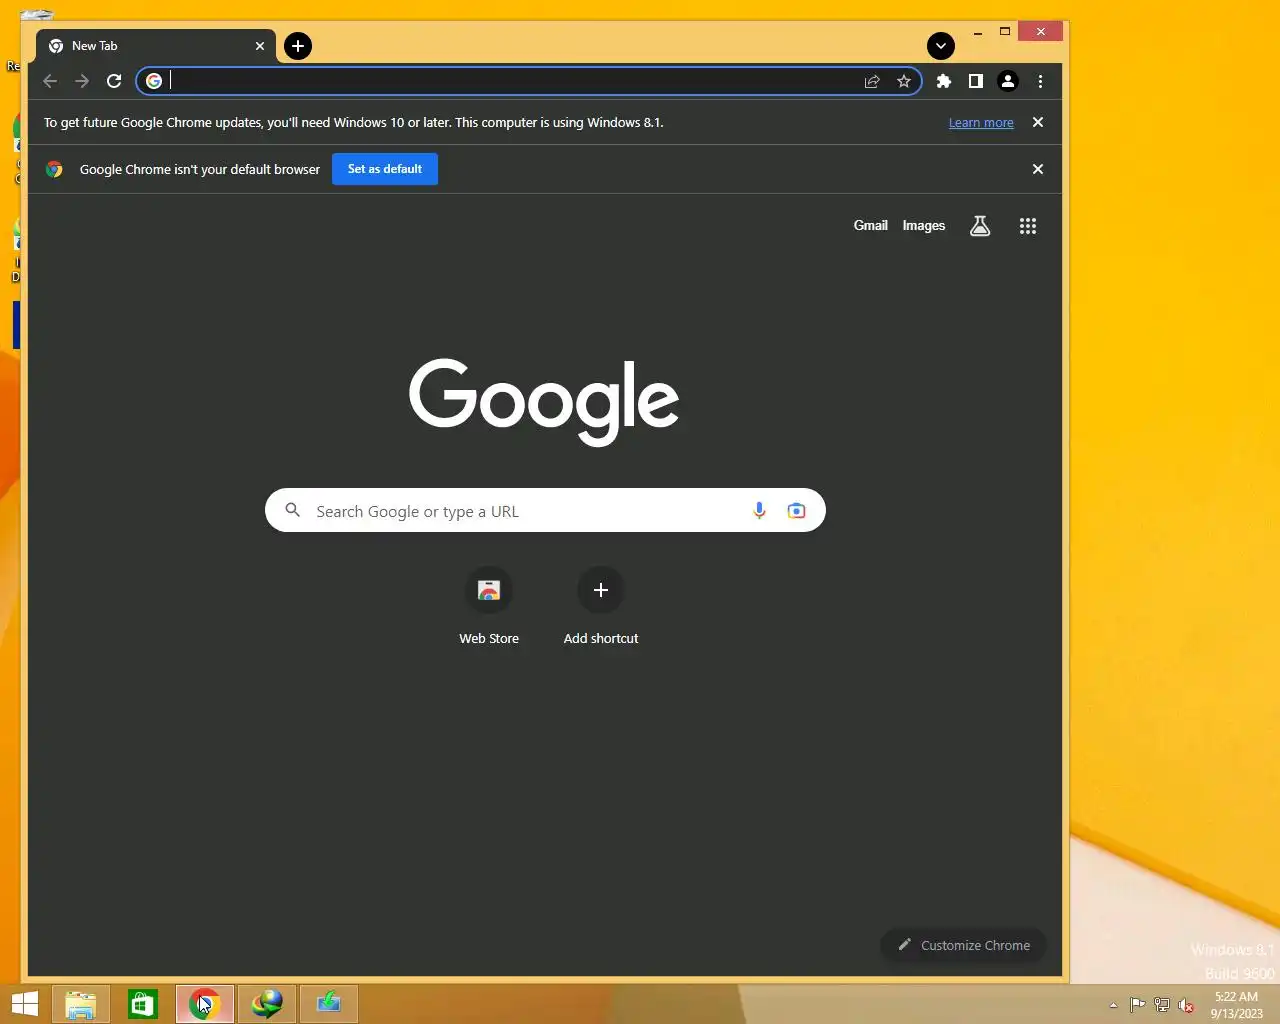Open the Chrome profile avatar
The image size is (1280, 1024).
1008,81
